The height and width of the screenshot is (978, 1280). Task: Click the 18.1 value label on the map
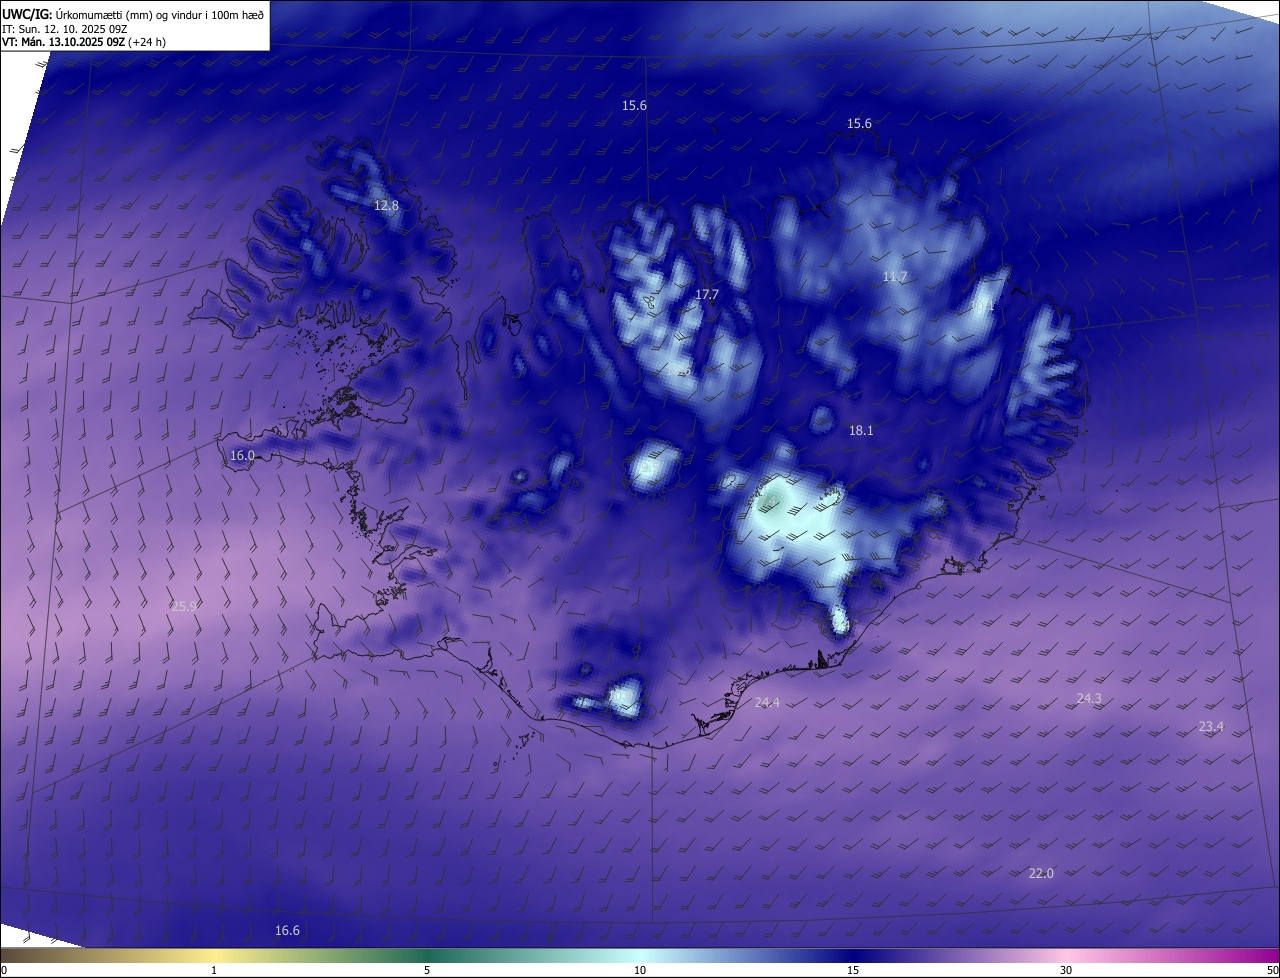(x=861, y=430)
